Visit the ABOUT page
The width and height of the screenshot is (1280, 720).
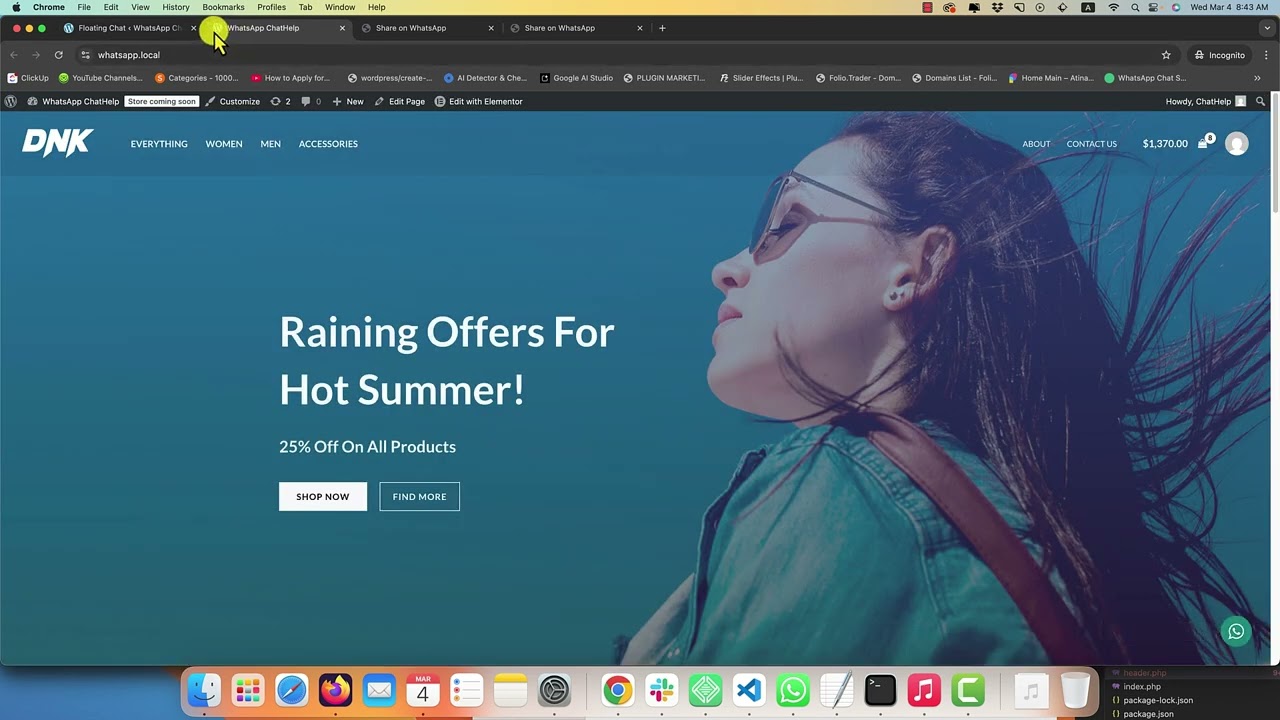(1036, 144)
